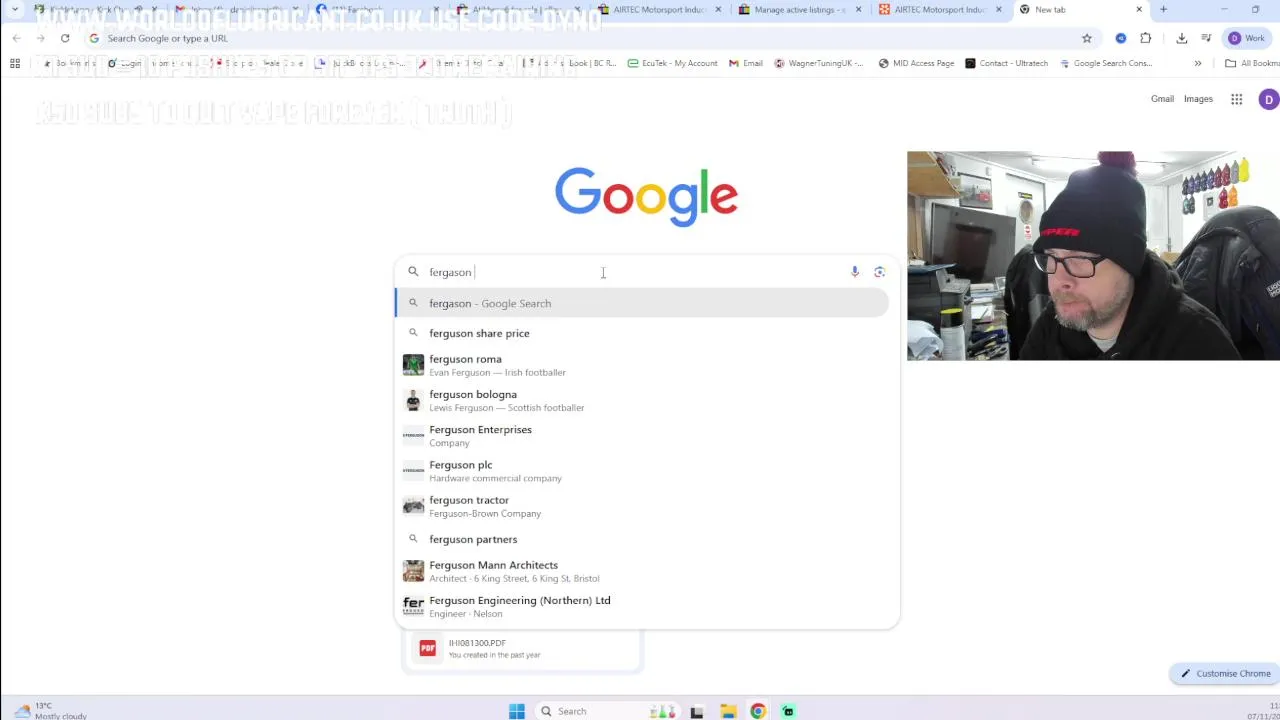
Task: Click the Images link
Action: click(1198, 99)
